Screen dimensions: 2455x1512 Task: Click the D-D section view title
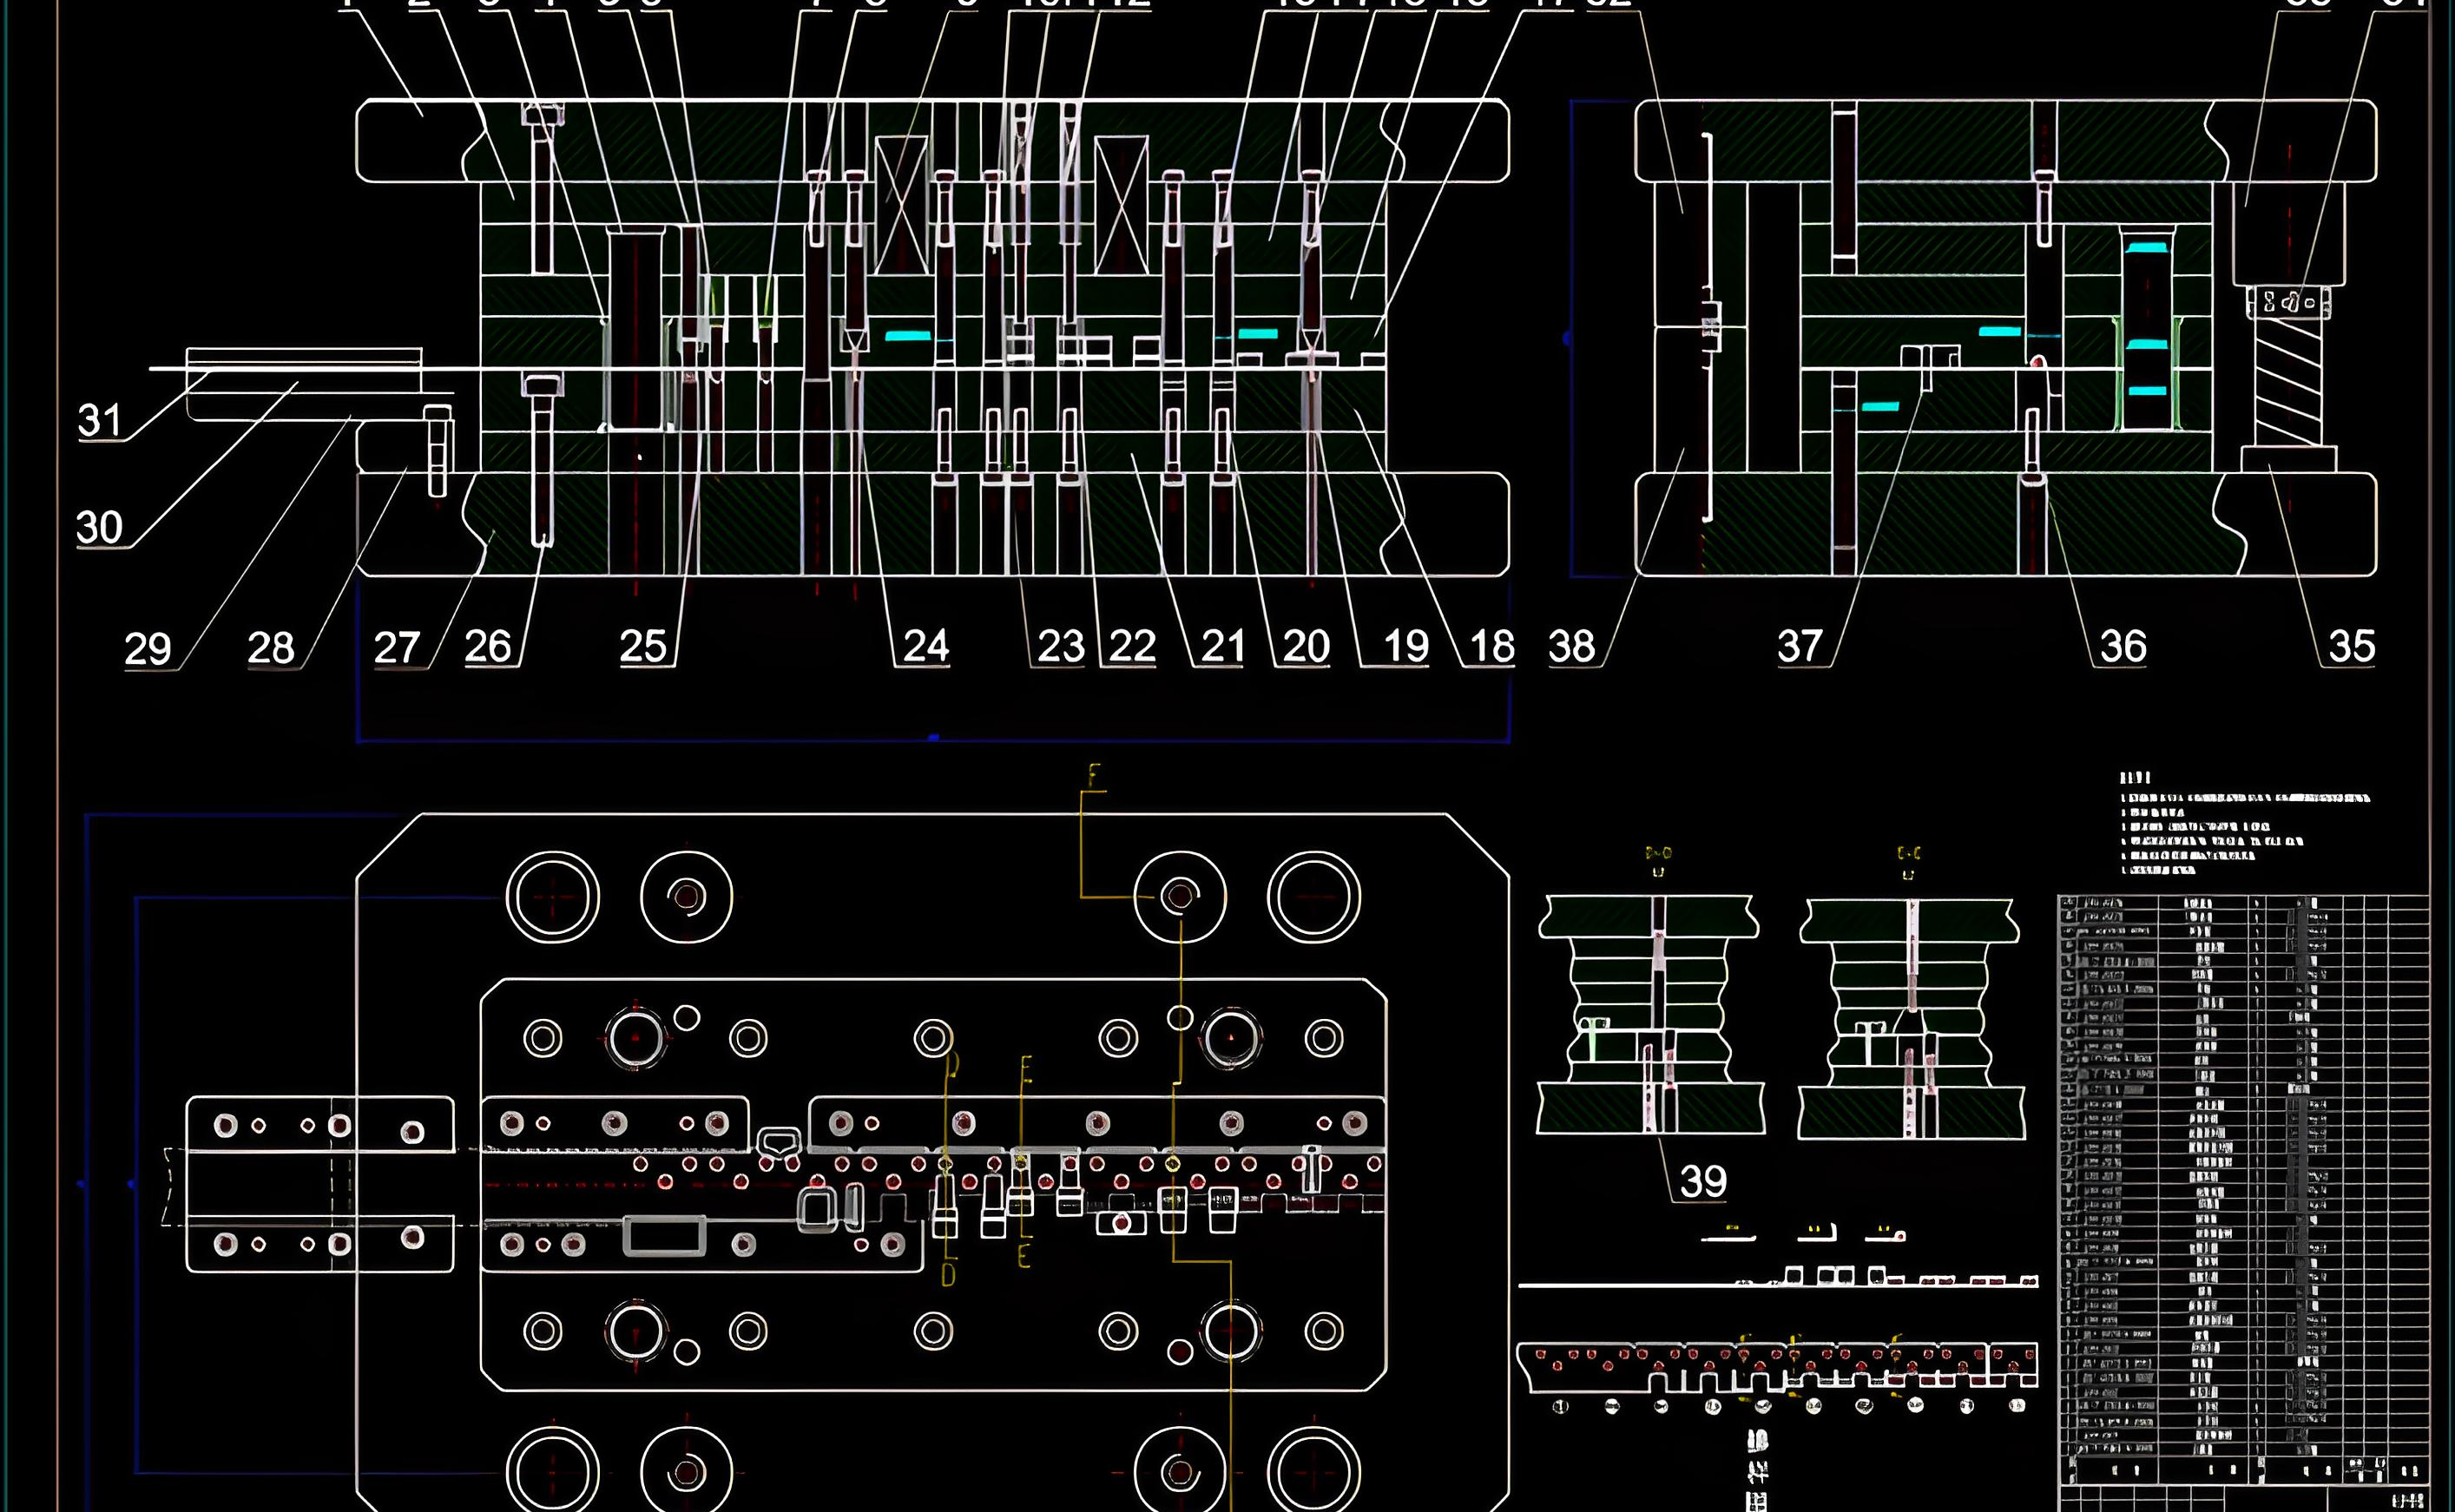[1658, 854]
